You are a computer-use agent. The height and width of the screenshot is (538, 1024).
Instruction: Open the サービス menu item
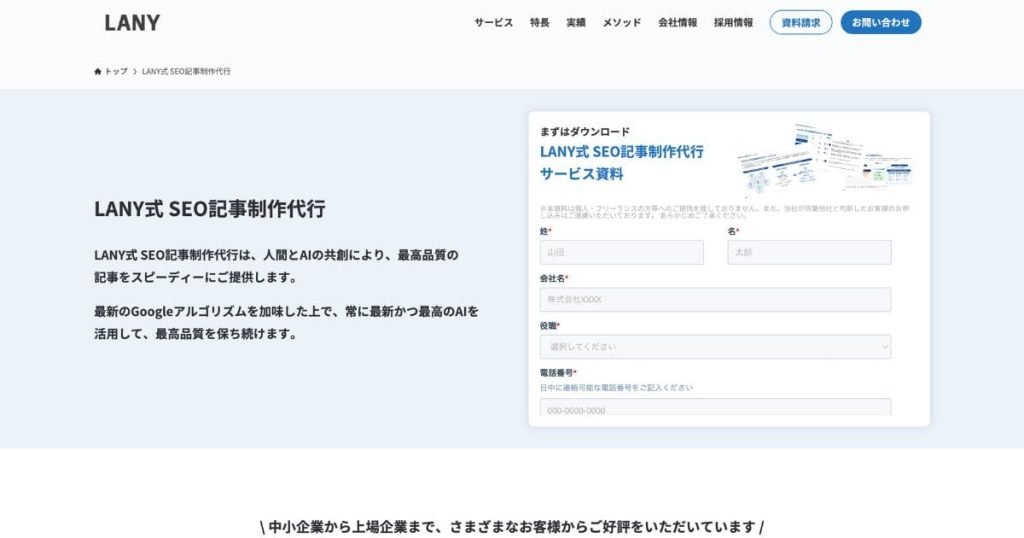[x=493, y=22]
